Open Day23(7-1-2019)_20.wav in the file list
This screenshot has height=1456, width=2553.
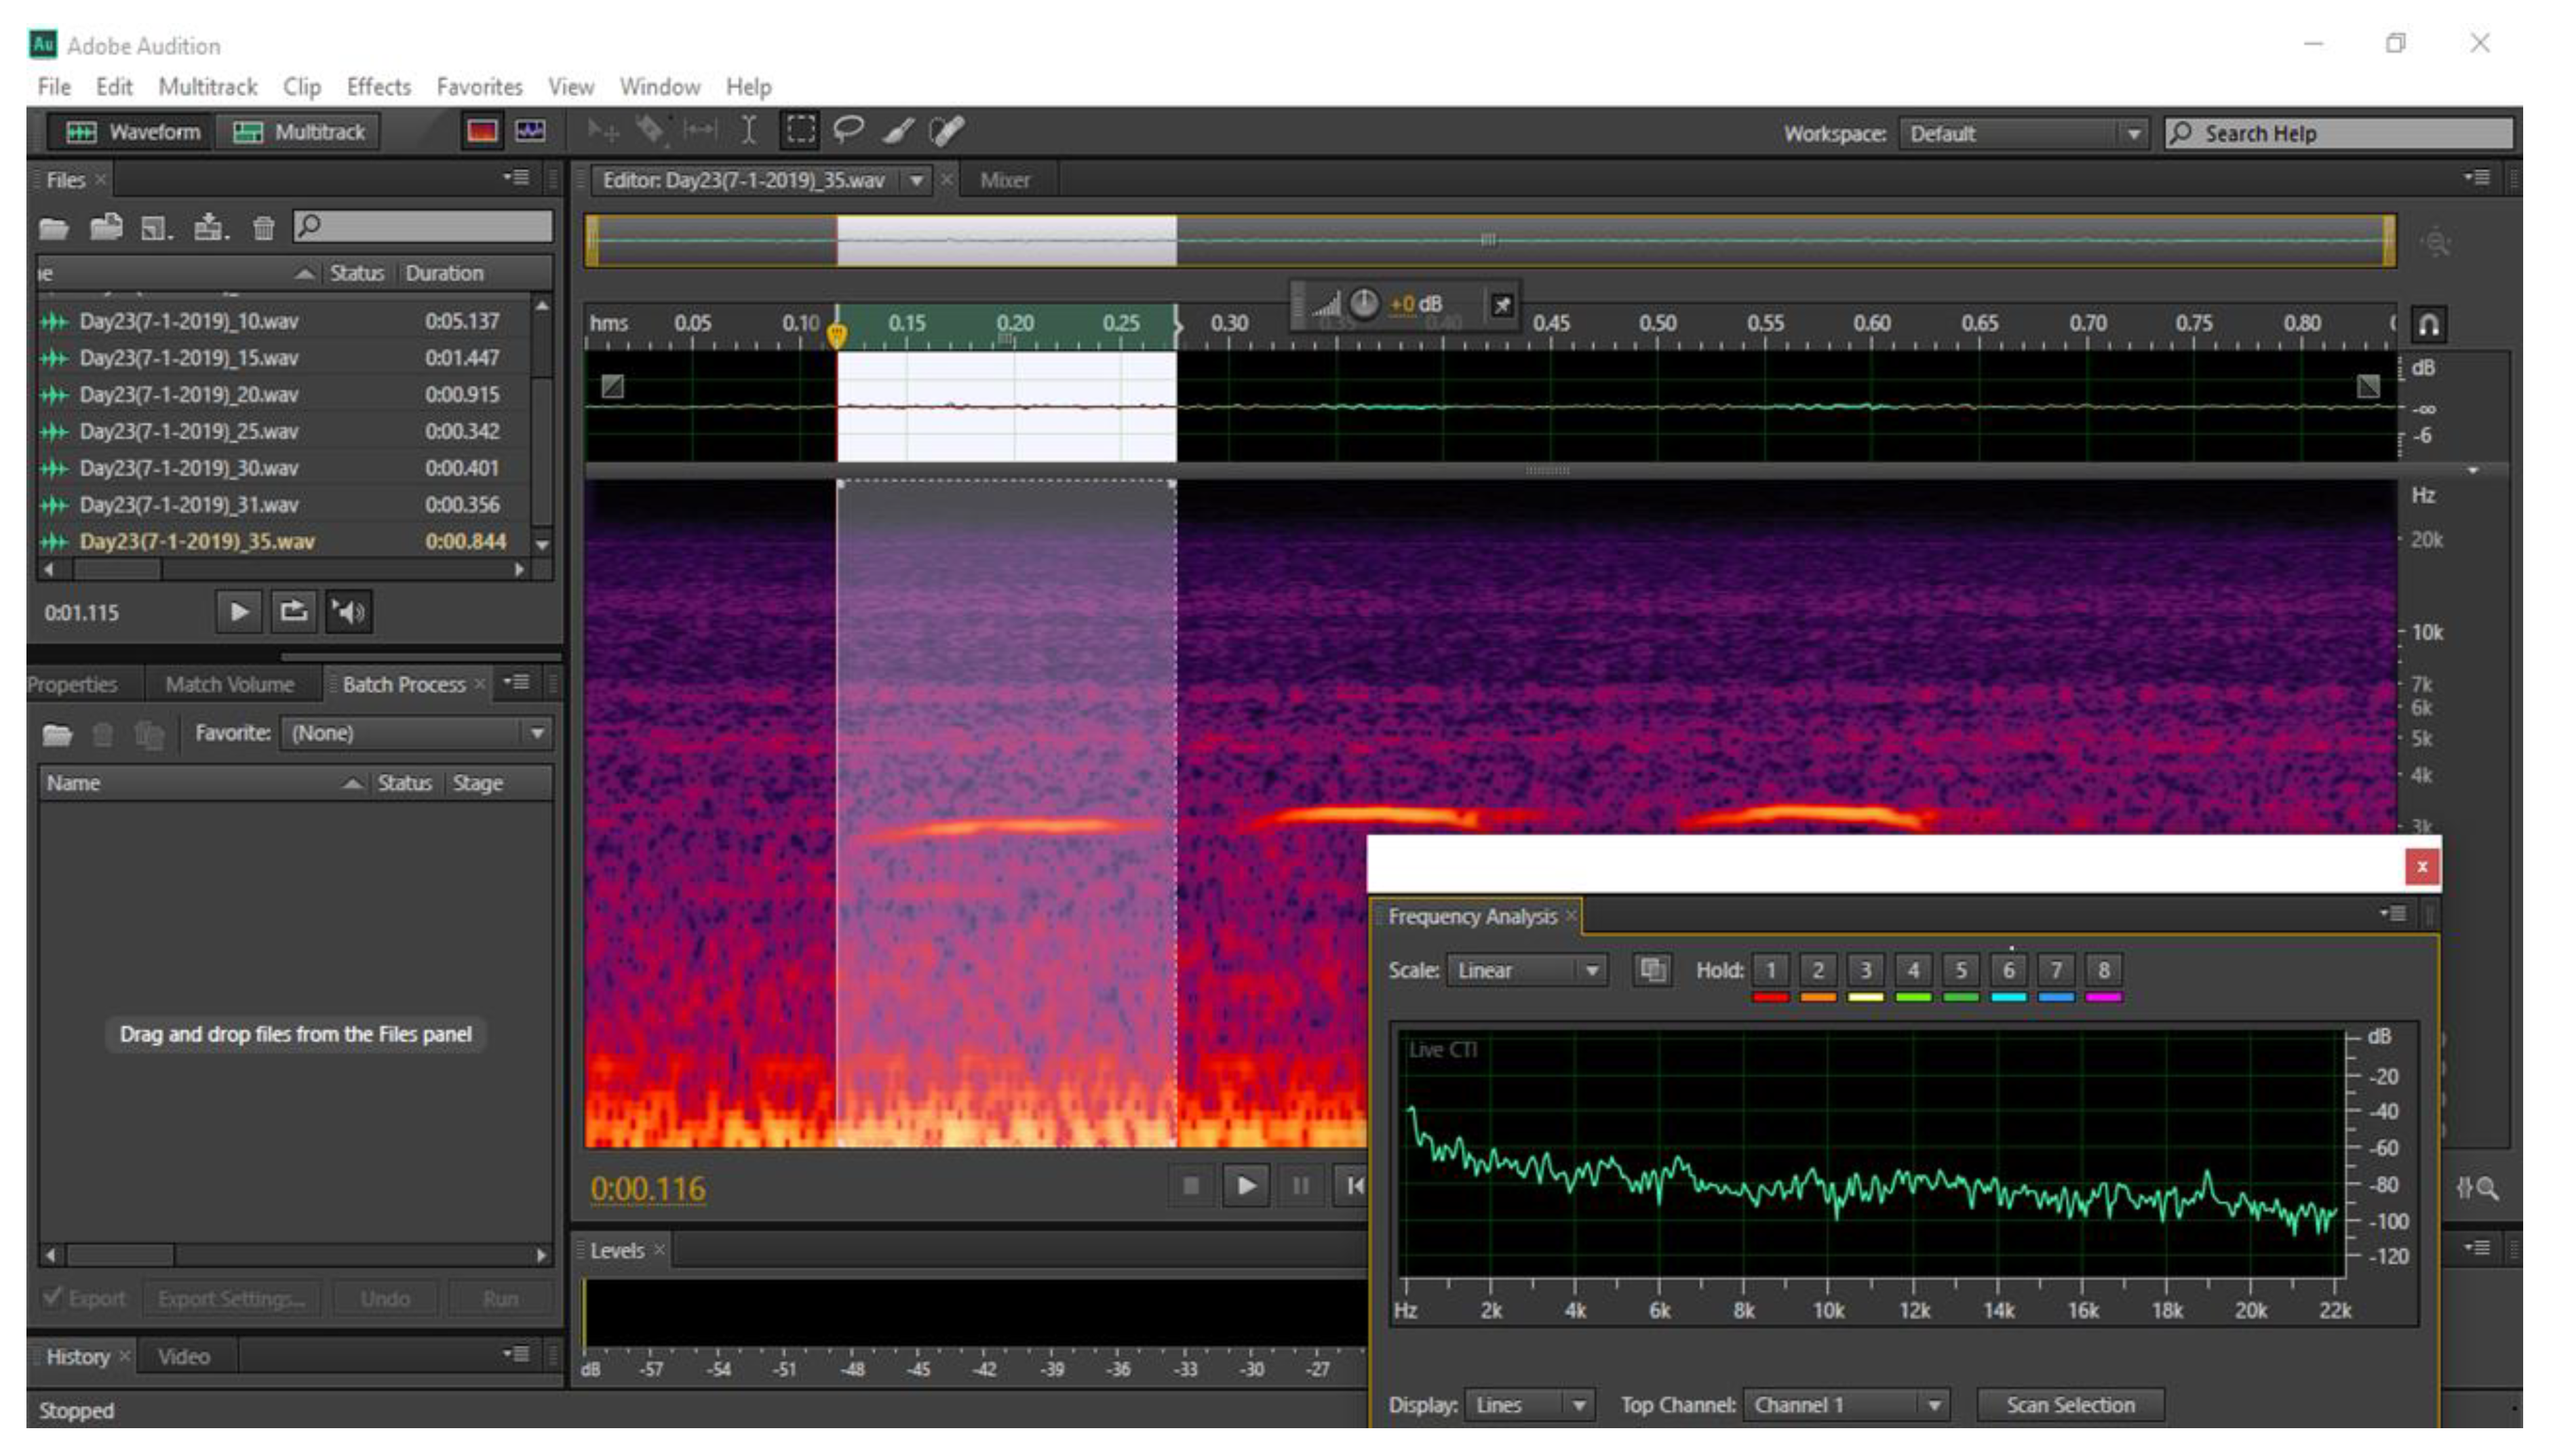click(x=189, y=395)
